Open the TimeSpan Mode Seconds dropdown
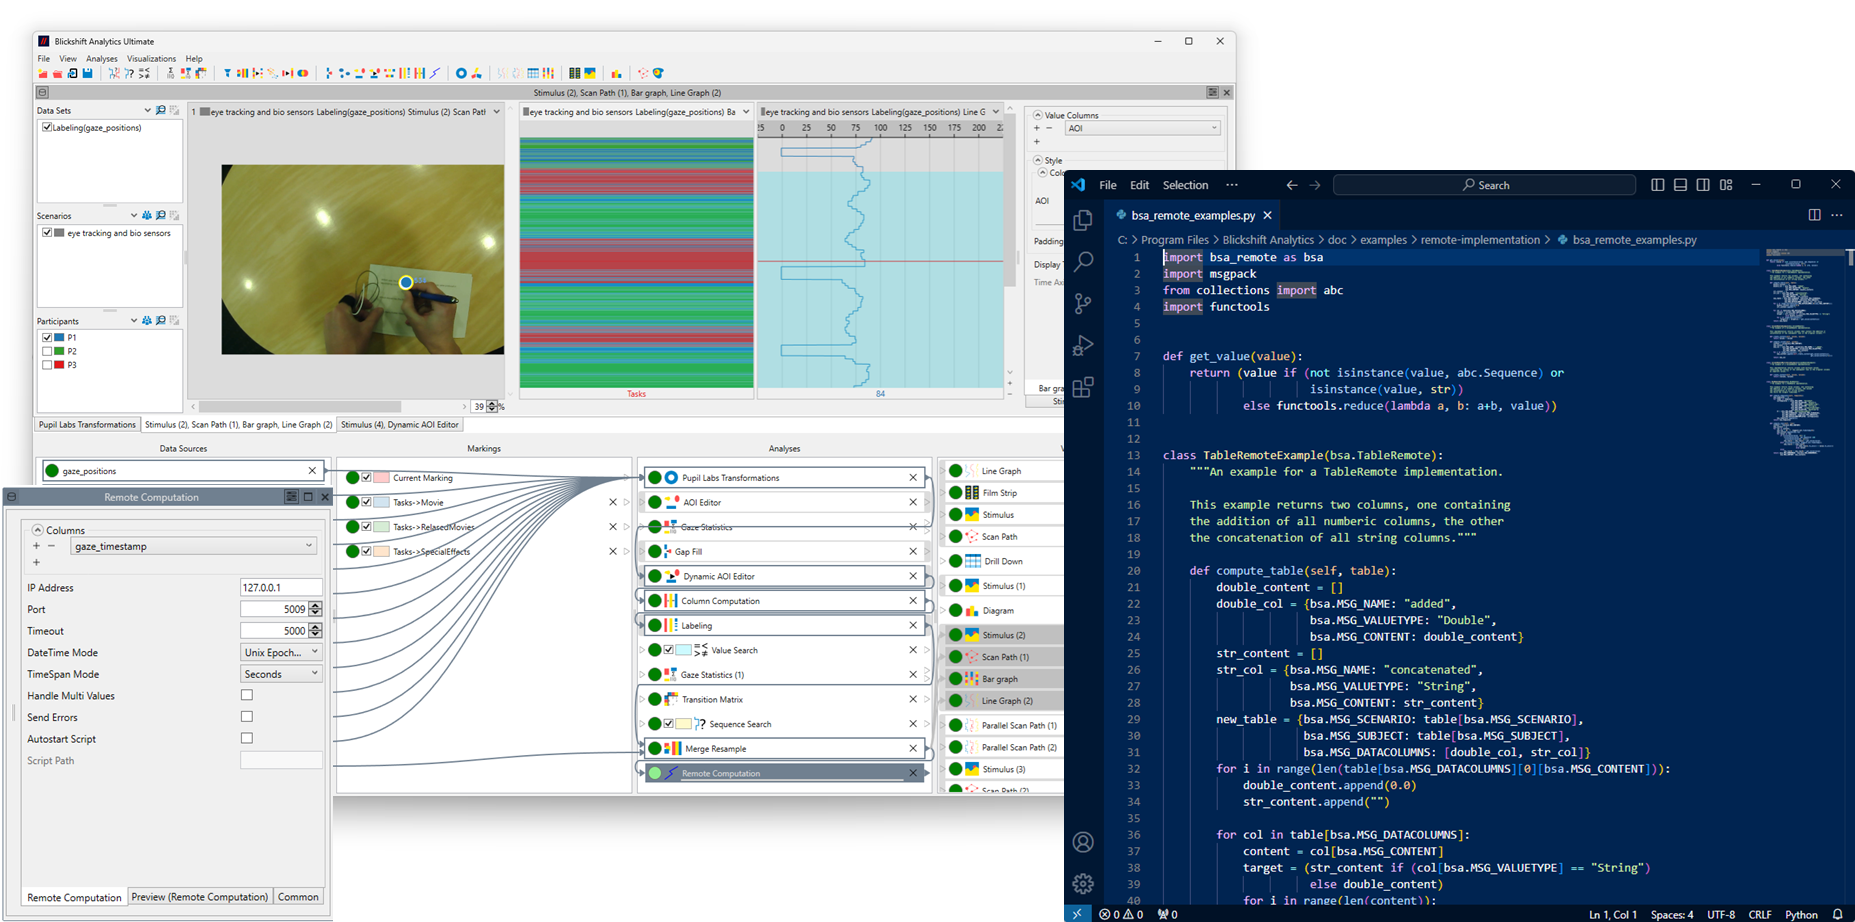The height and width of the screenshot is (922, 1855). coord(281,674)
